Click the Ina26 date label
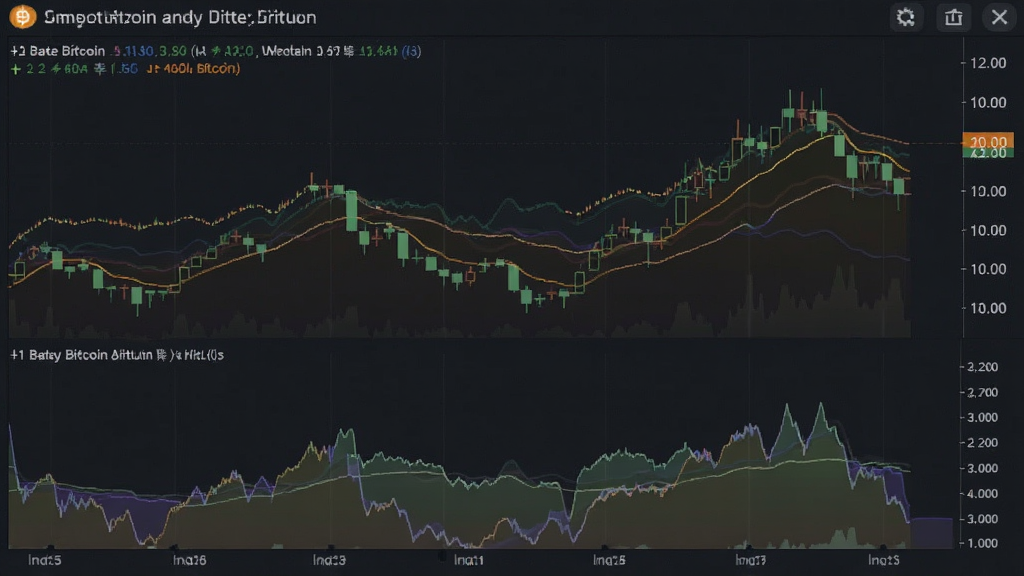This screenshot has width=1024, height=576. point(189,560)
